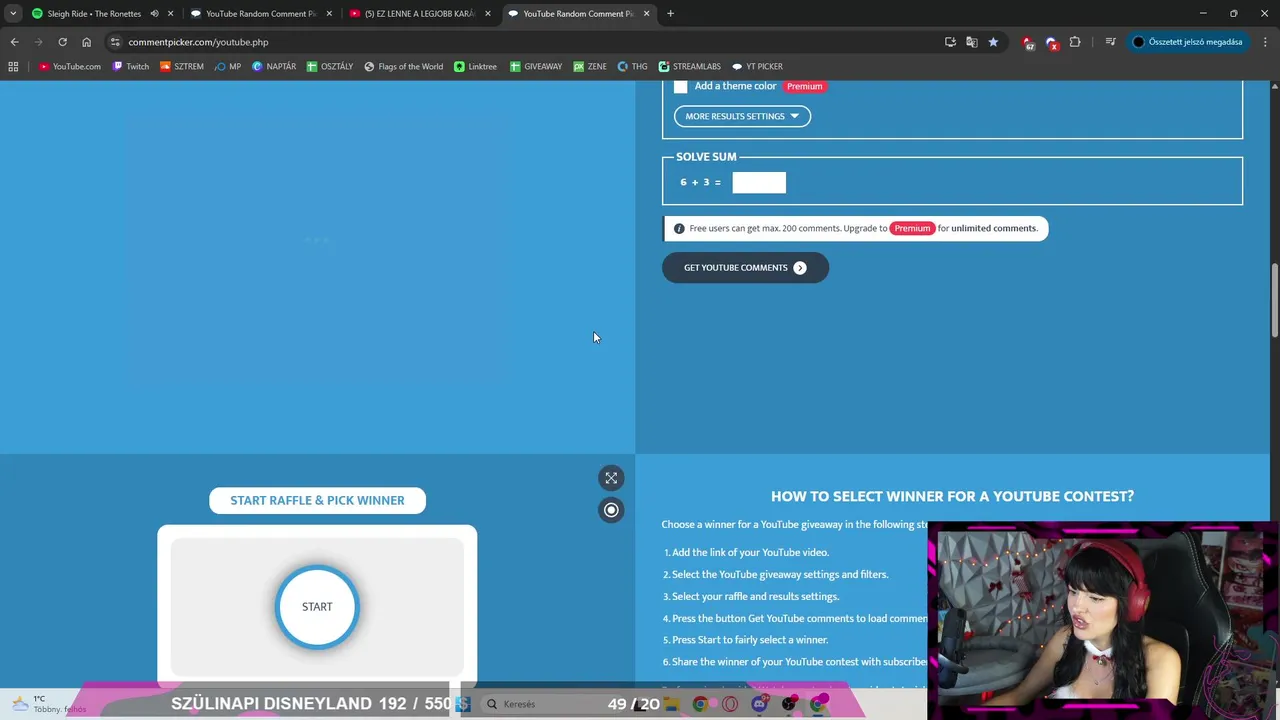This screenshot has height=720, width=1280.
Task: Open tab search dropdown arrow
Action: (x=13, y=14)
